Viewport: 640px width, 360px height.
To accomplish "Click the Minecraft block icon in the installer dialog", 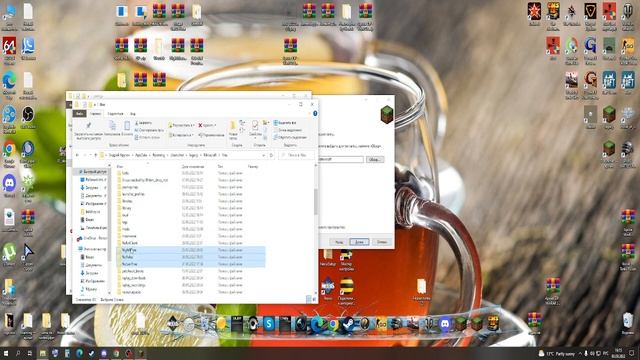I will 387,114.
